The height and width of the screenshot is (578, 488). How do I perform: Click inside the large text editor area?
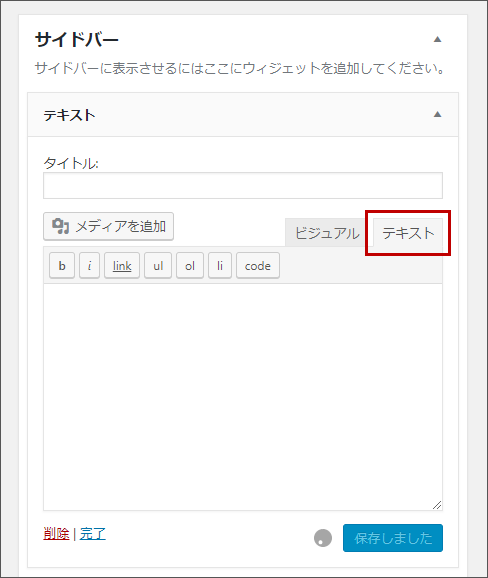[243, 397]
